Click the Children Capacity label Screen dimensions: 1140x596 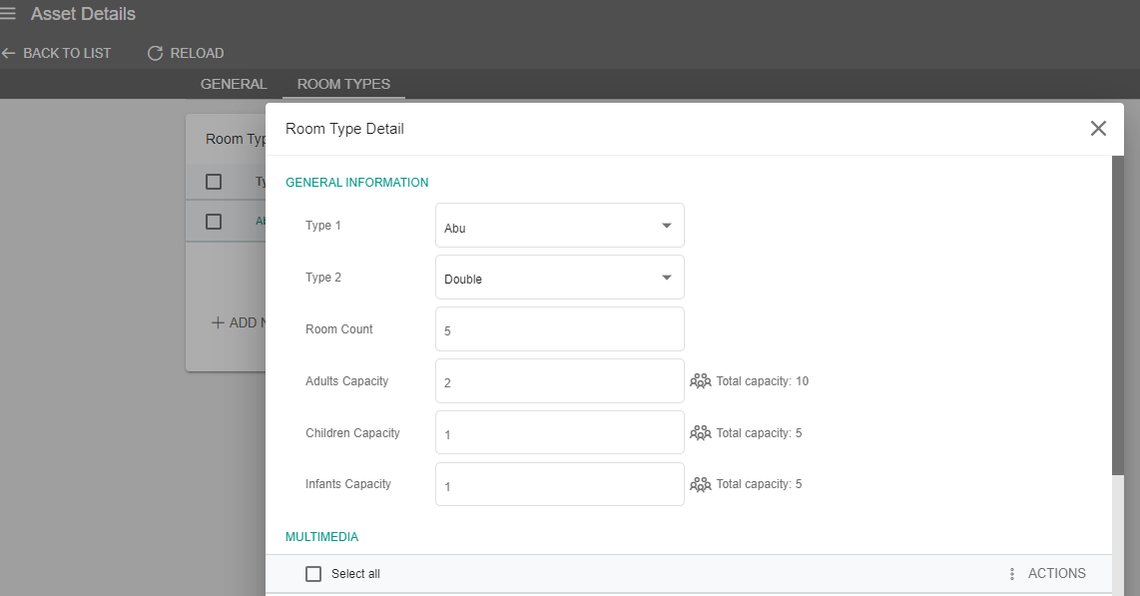(353, 432)
